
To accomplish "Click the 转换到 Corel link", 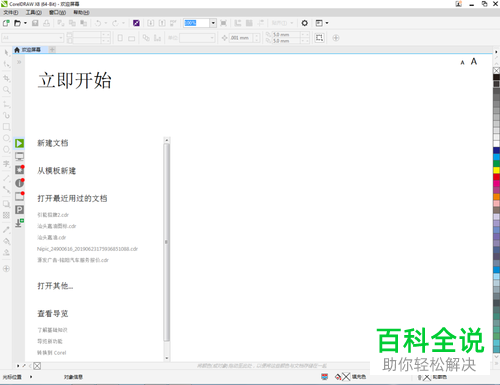I will [52, 353].
